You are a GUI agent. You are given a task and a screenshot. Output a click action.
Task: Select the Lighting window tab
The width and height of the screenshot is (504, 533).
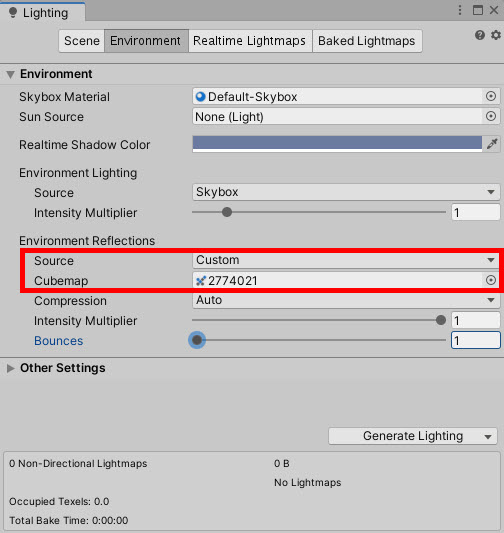pyautogui.click(x=41, y=13)
